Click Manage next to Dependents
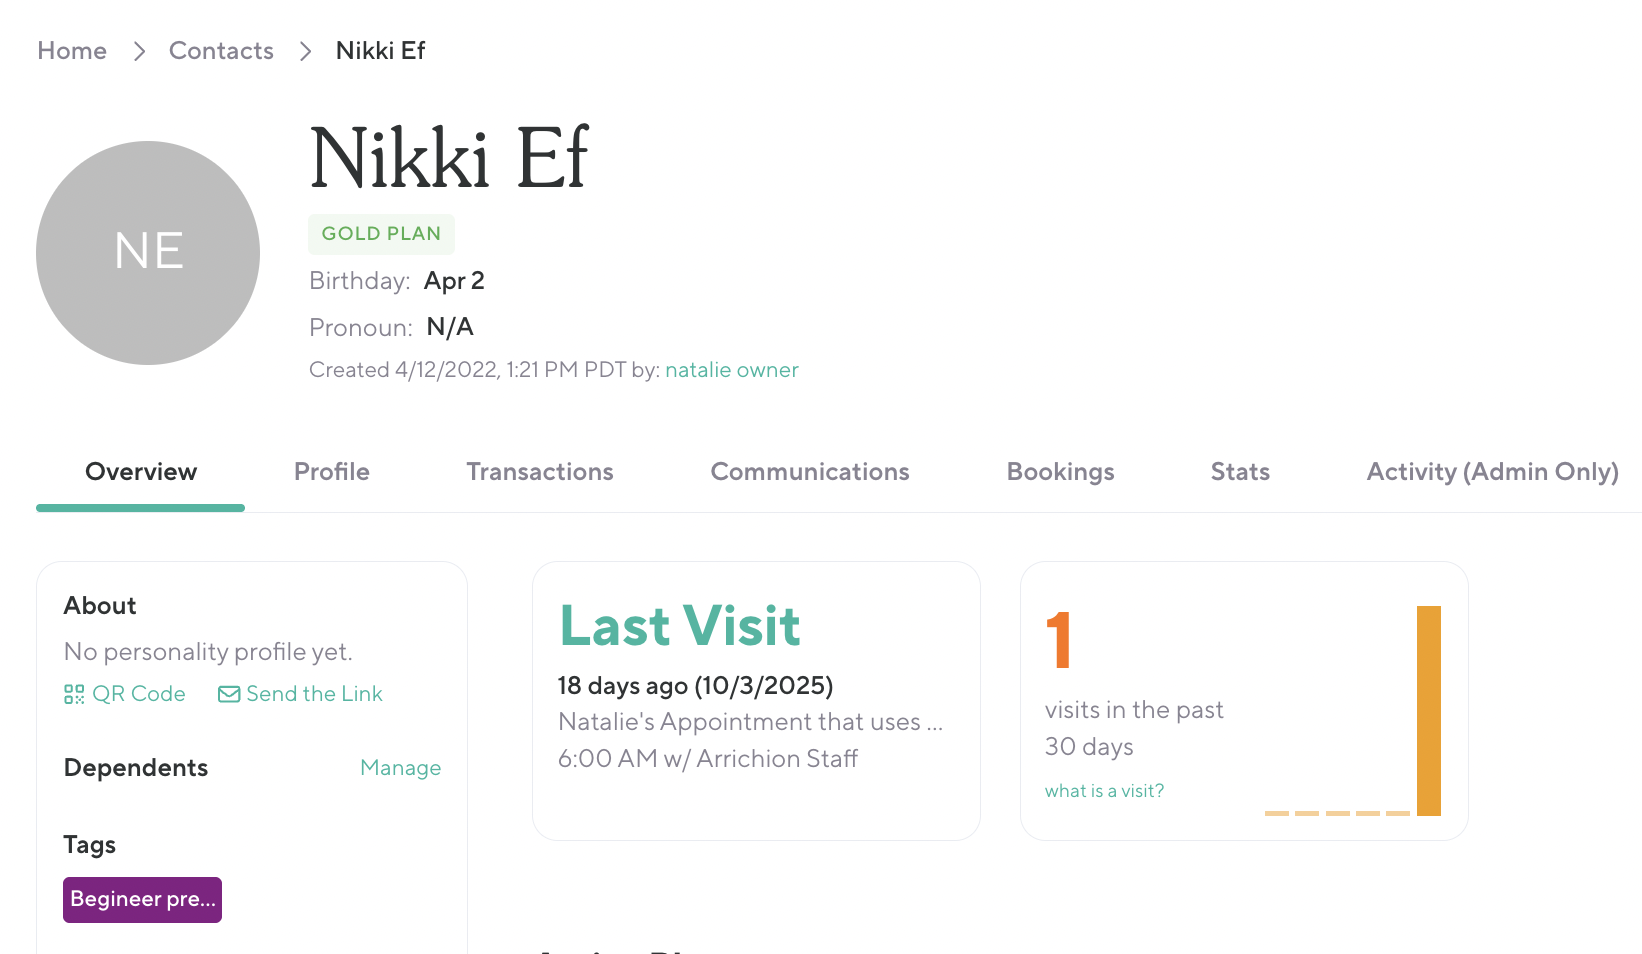The image size is (1642, 954). pyautogui.click(x=400, y=768)
